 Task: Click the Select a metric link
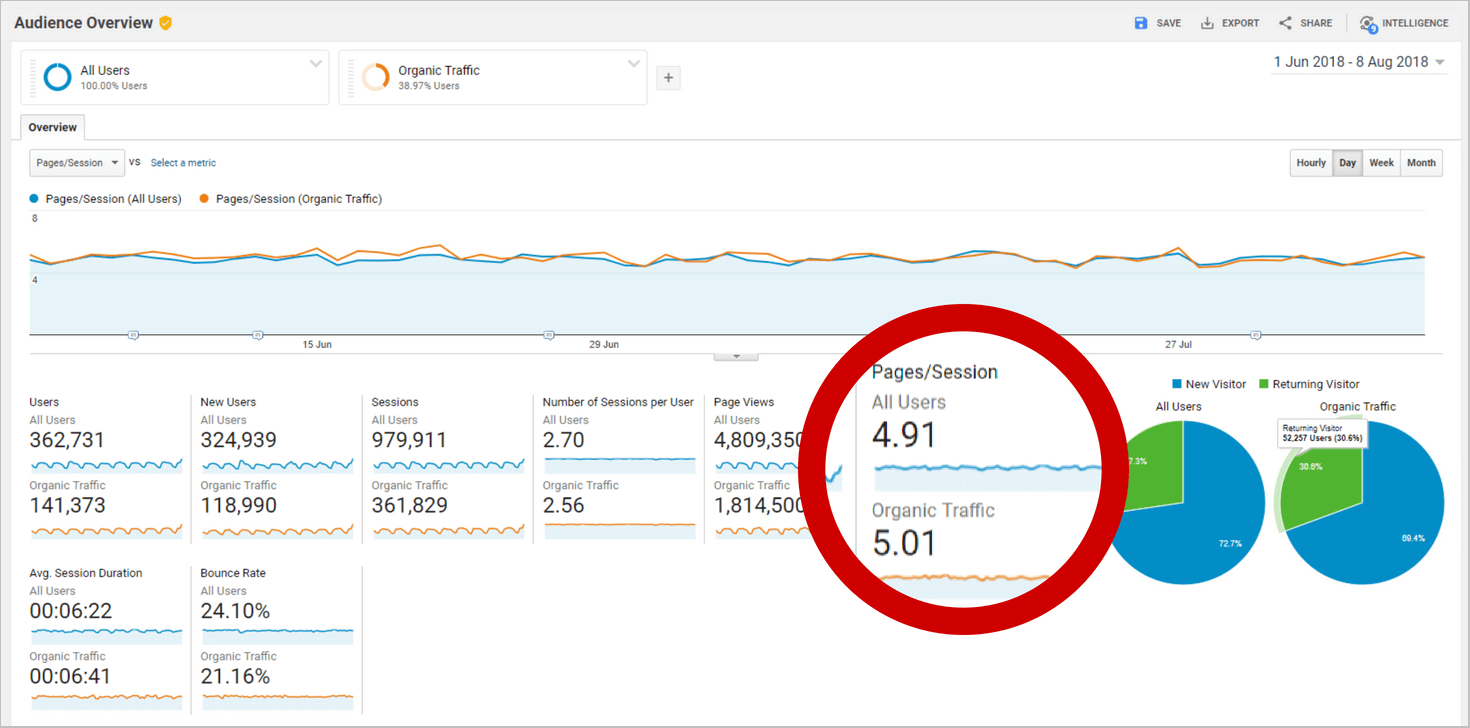[x=183, y=163]
